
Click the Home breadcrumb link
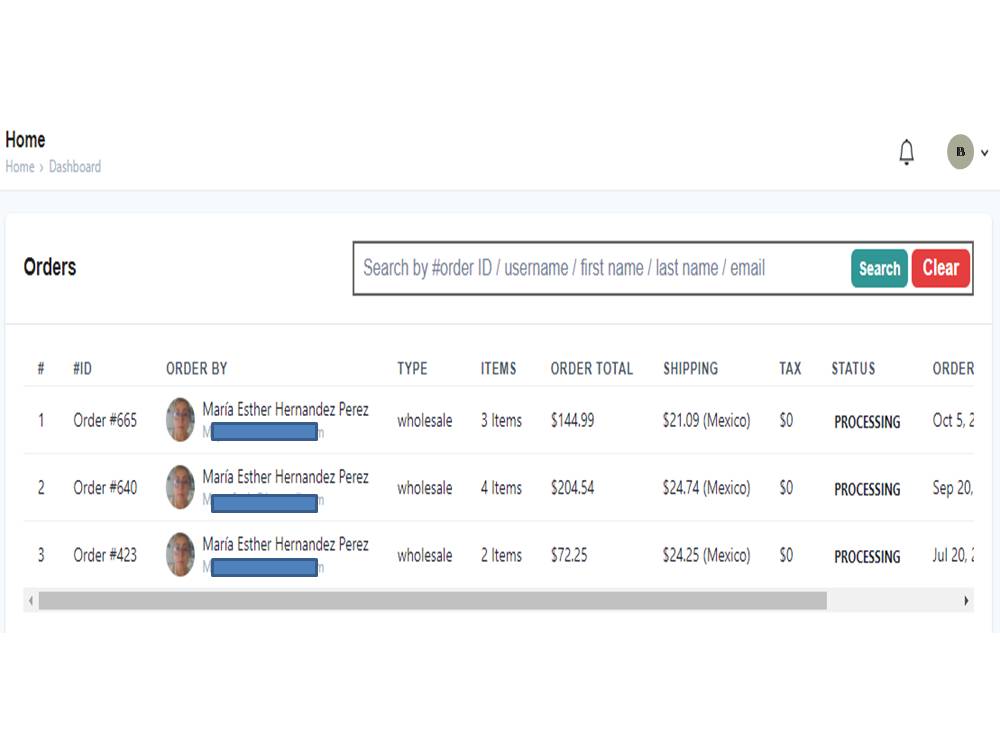[x=20, y=167]
